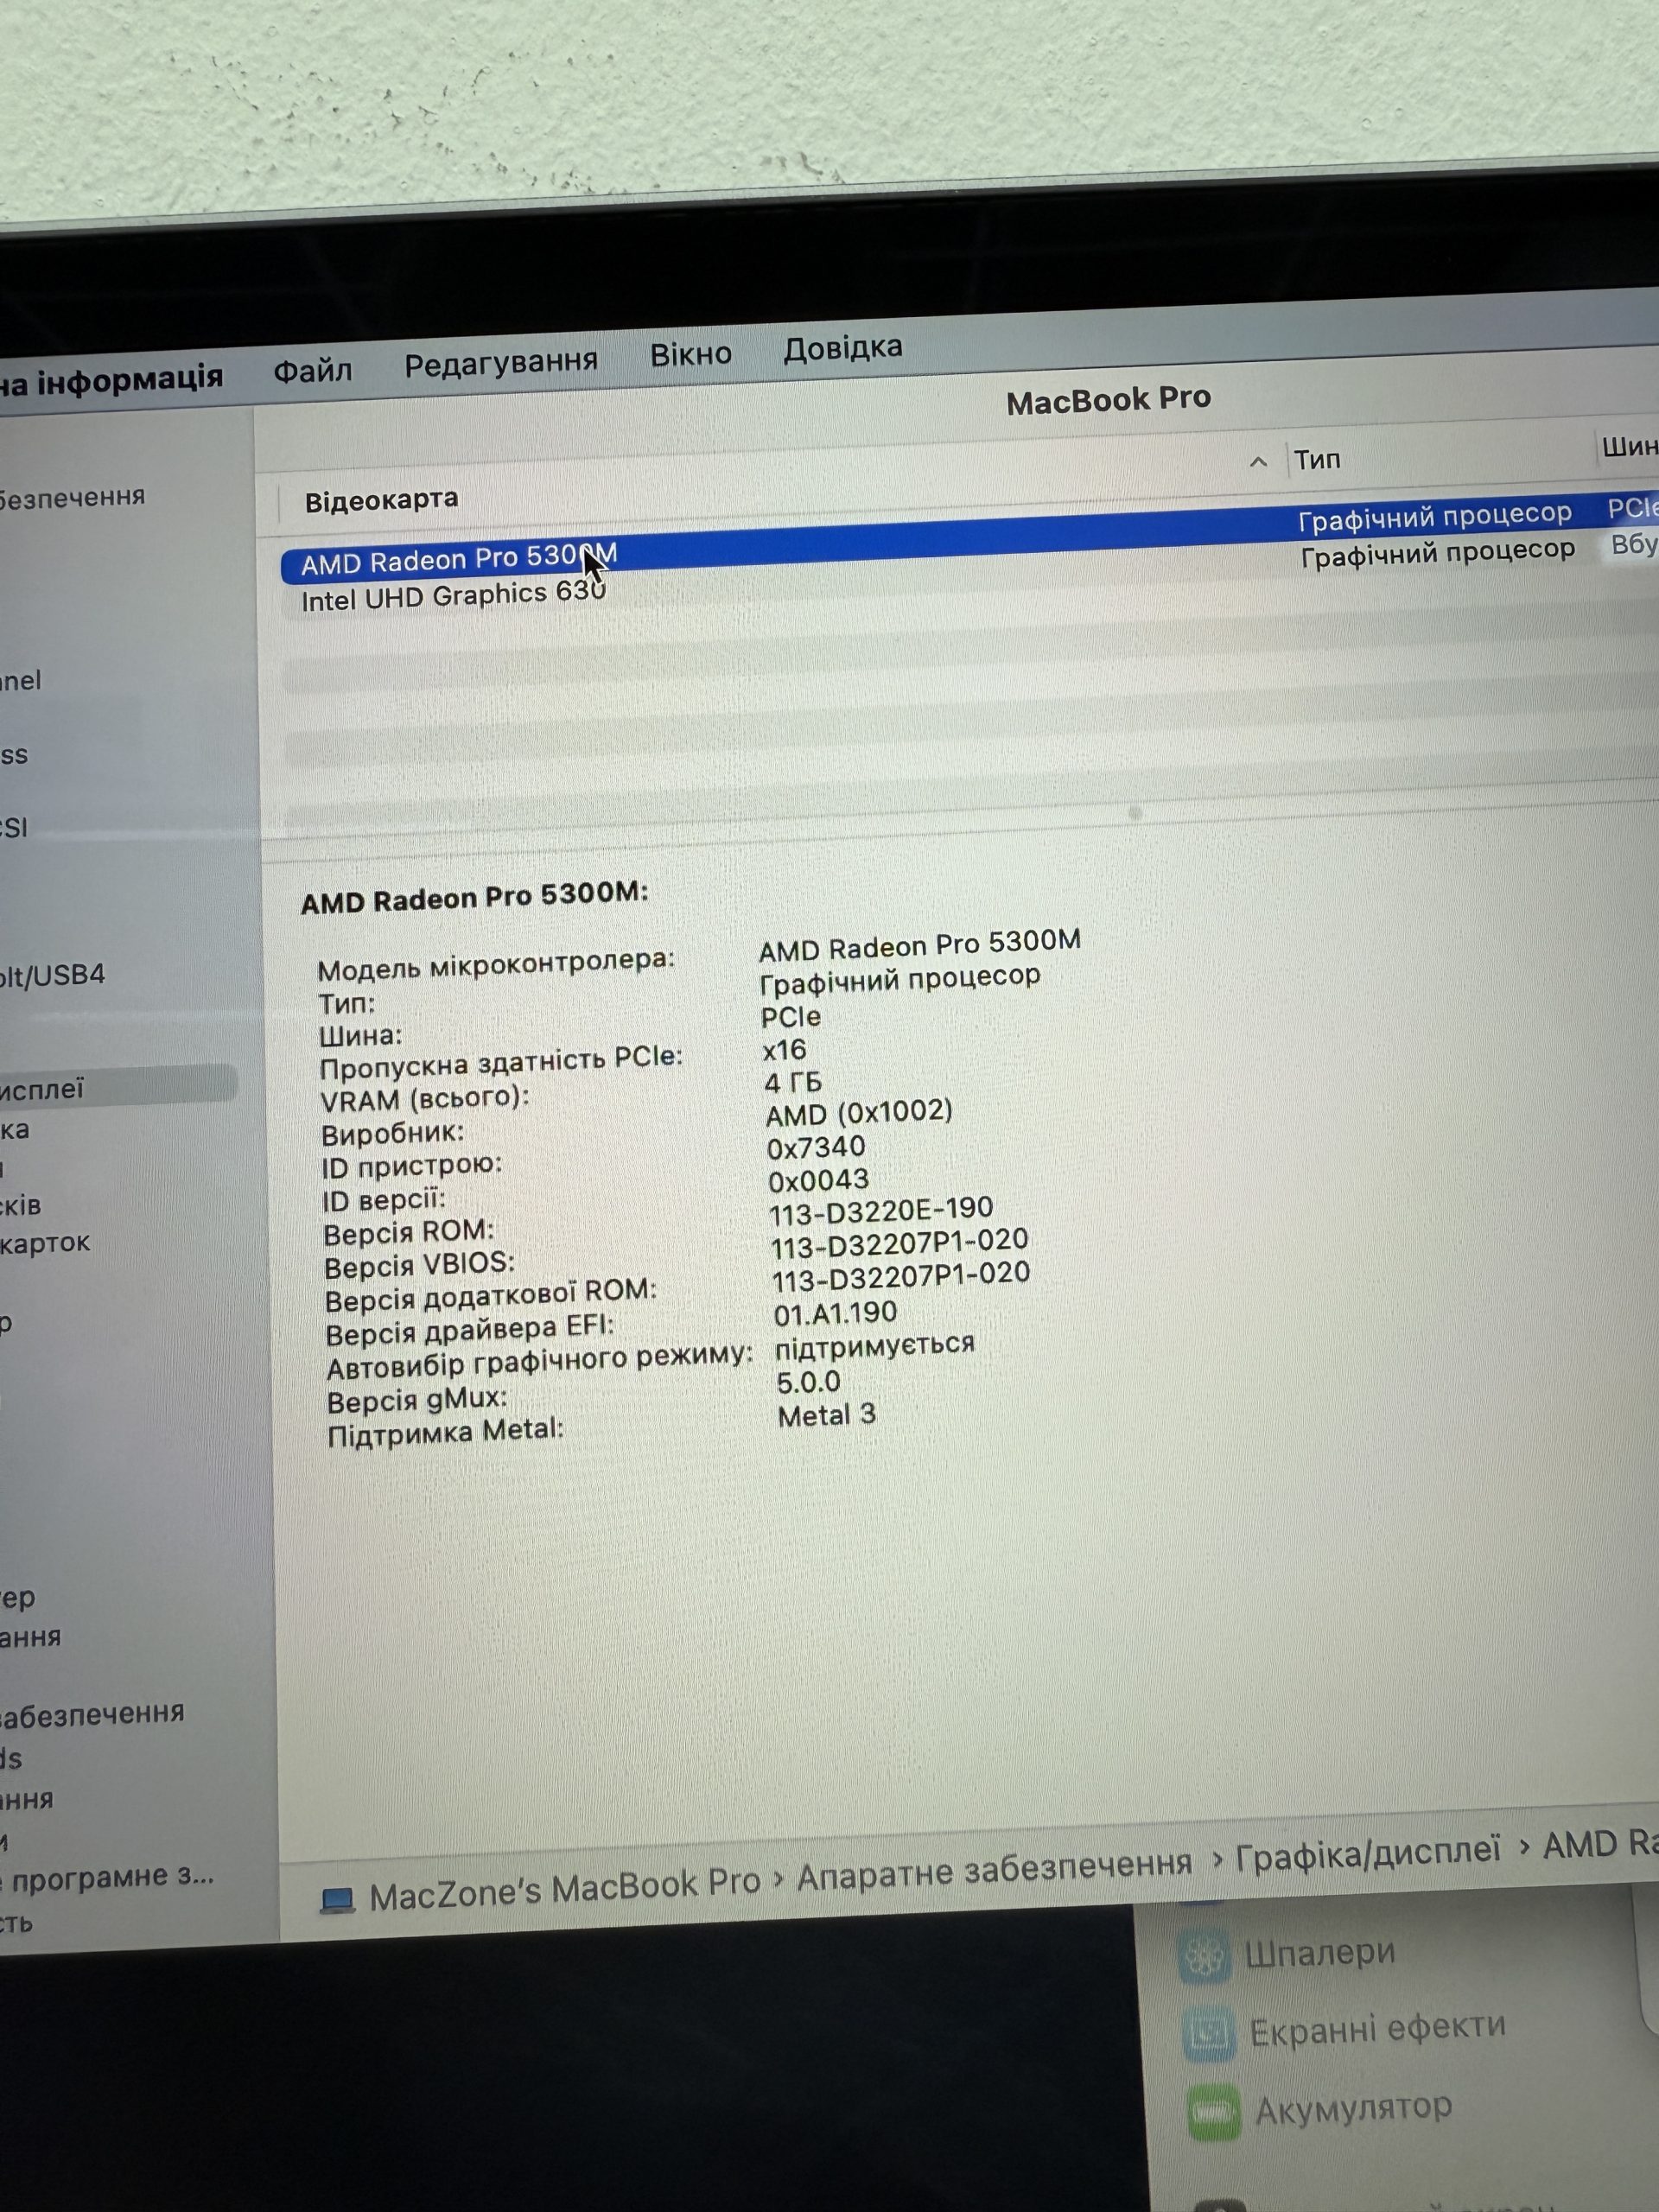Screen dimensions: 1659x2212
Task: Click the pane divider handle dot
Action: (1134, 813)
